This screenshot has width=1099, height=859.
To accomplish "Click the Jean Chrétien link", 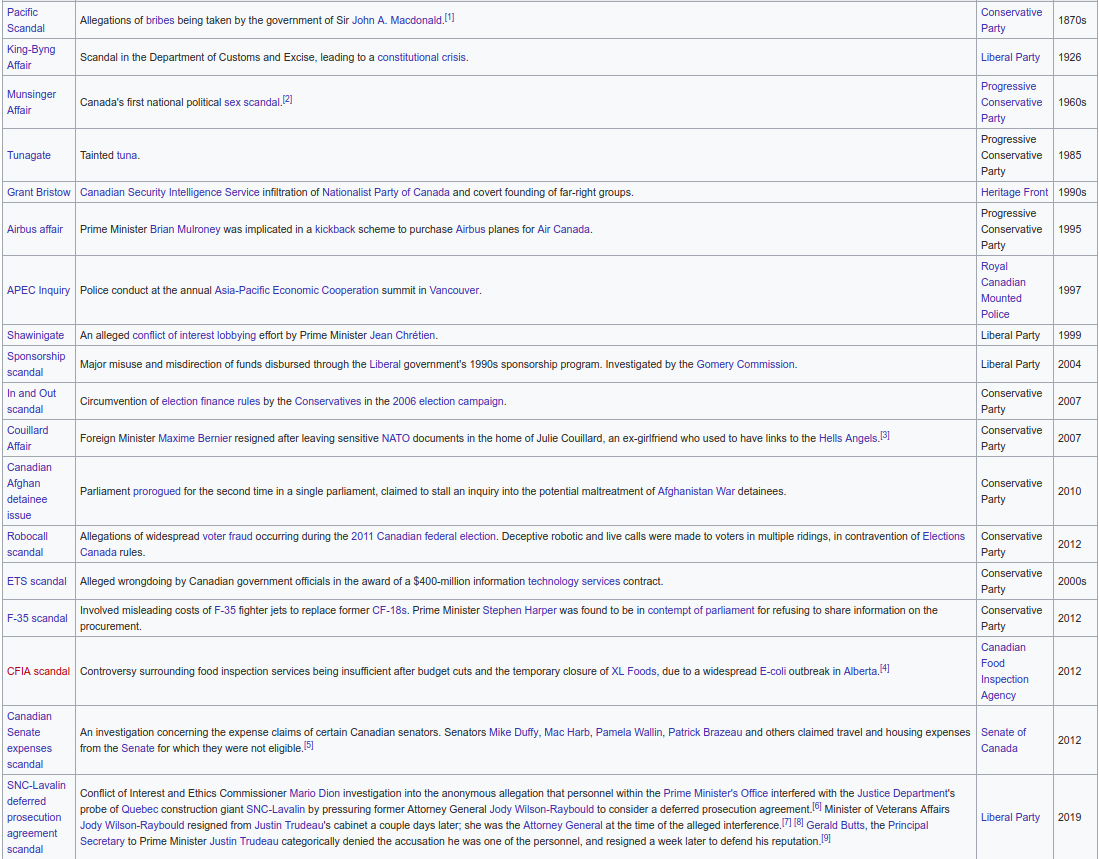I will point(402,336).
